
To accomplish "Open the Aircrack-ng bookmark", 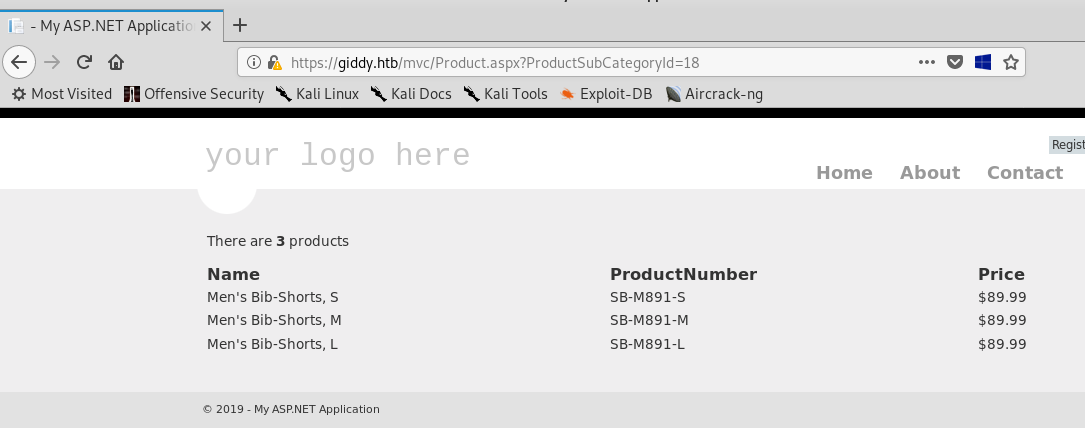I will [714, 94].
